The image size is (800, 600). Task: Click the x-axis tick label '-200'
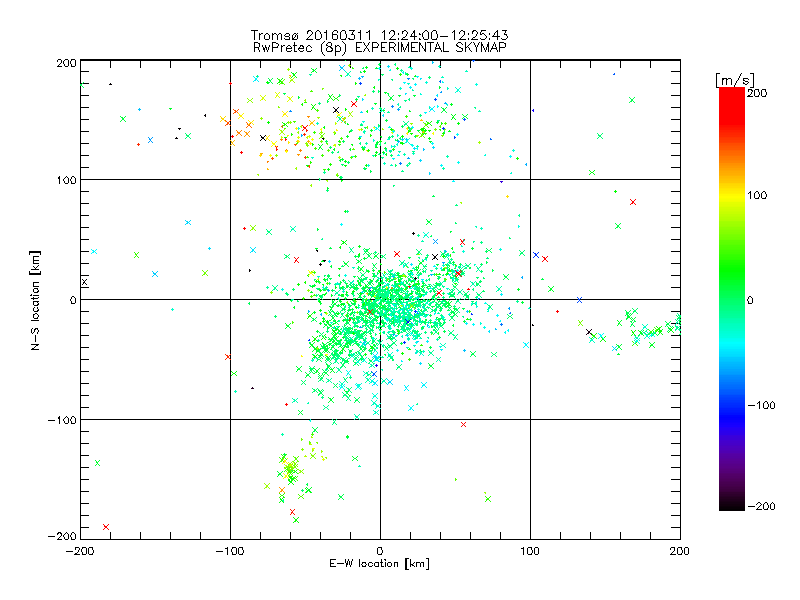[80, 551]
